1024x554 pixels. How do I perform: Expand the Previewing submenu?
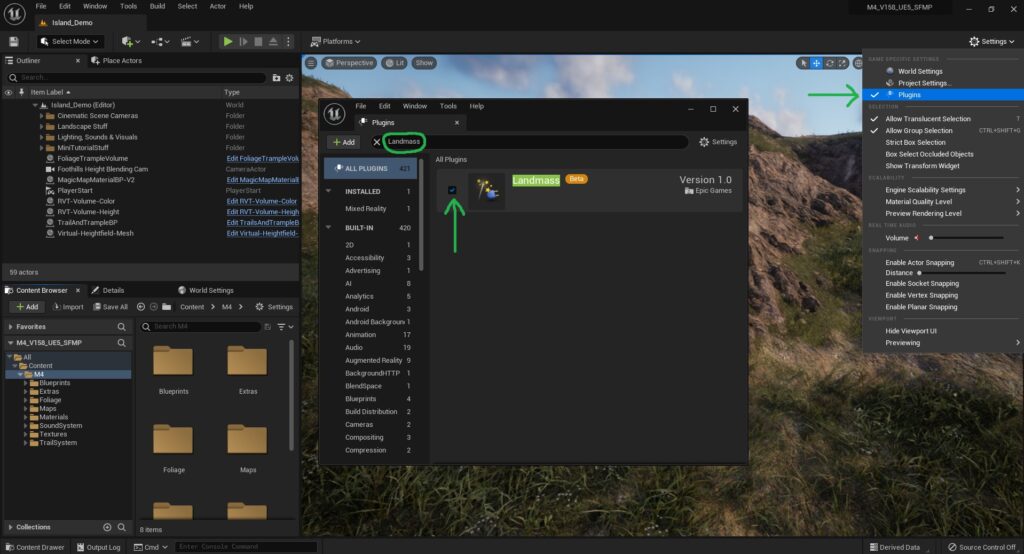pos(944,343)
